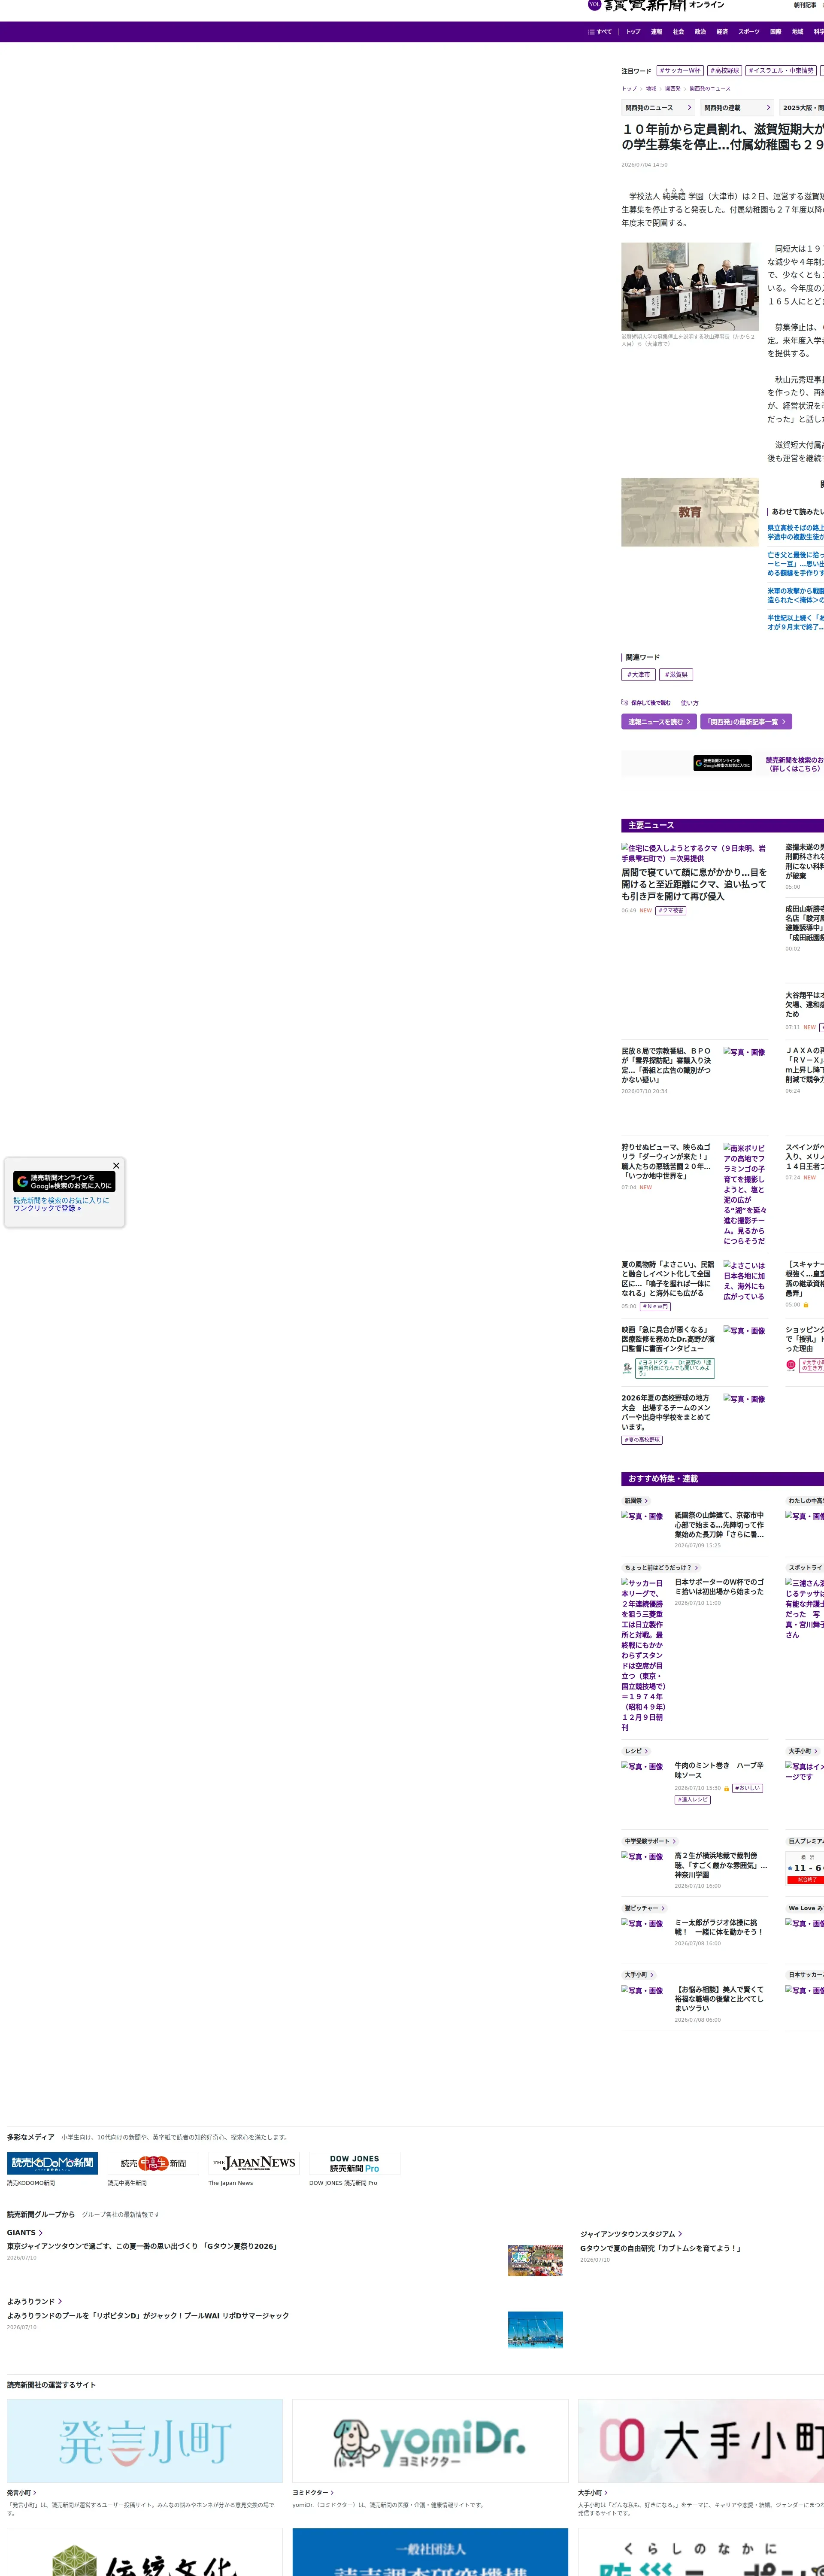Open the ヨミドクター site link below banner
Screen dimensions: 824x2576
[313, 2493]
